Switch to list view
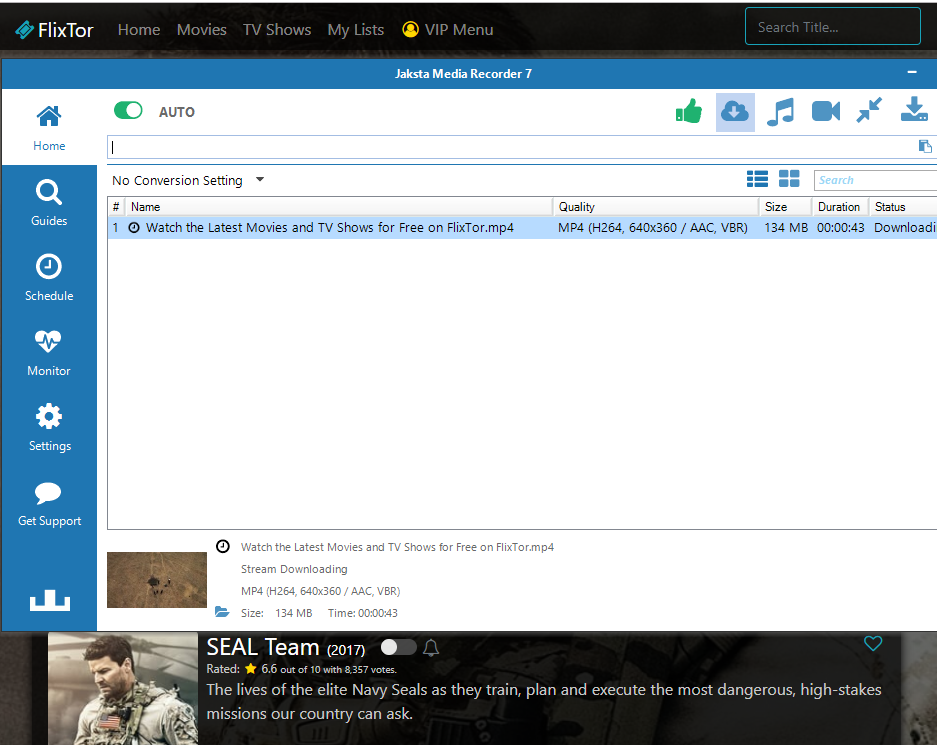 click(x=758, y=179)
